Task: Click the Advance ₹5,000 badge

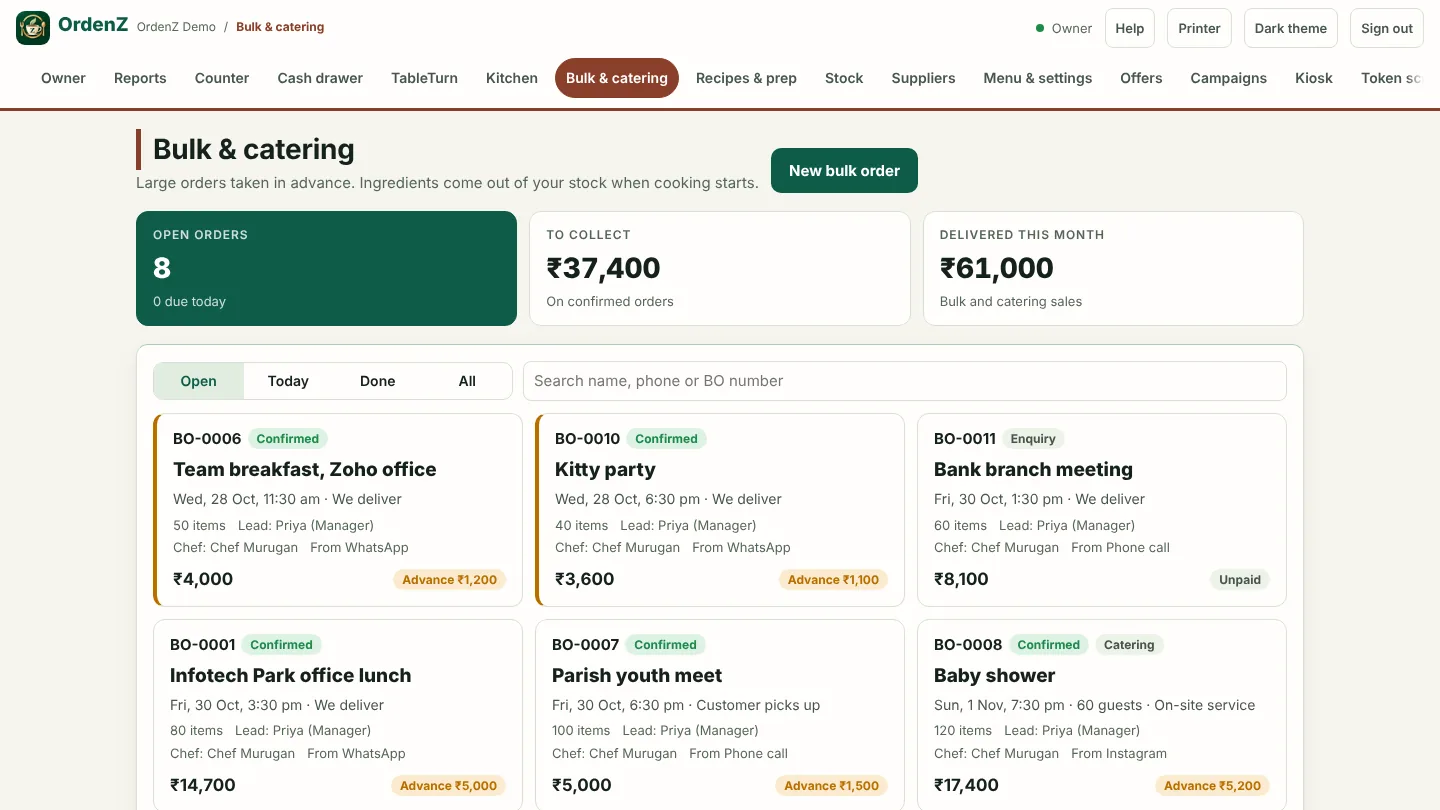Action: 449,786
